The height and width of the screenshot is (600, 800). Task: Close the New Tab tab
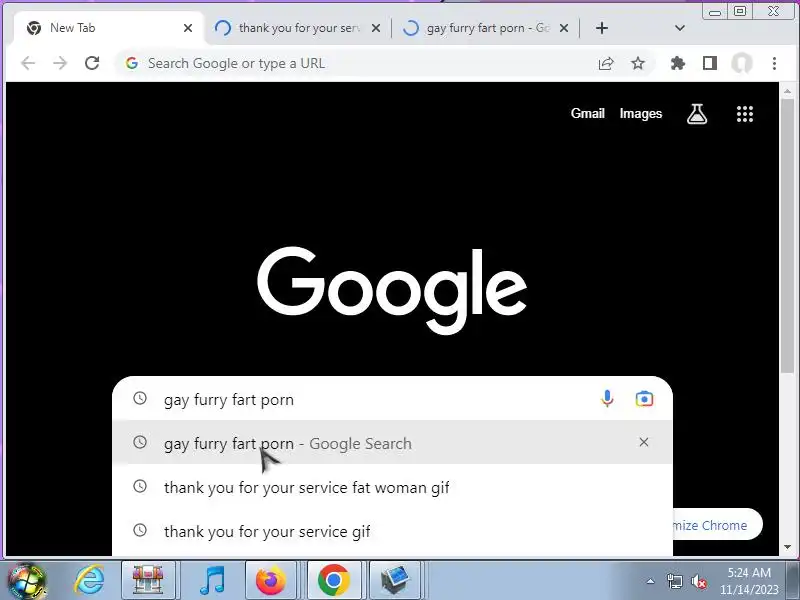point(188,28)
